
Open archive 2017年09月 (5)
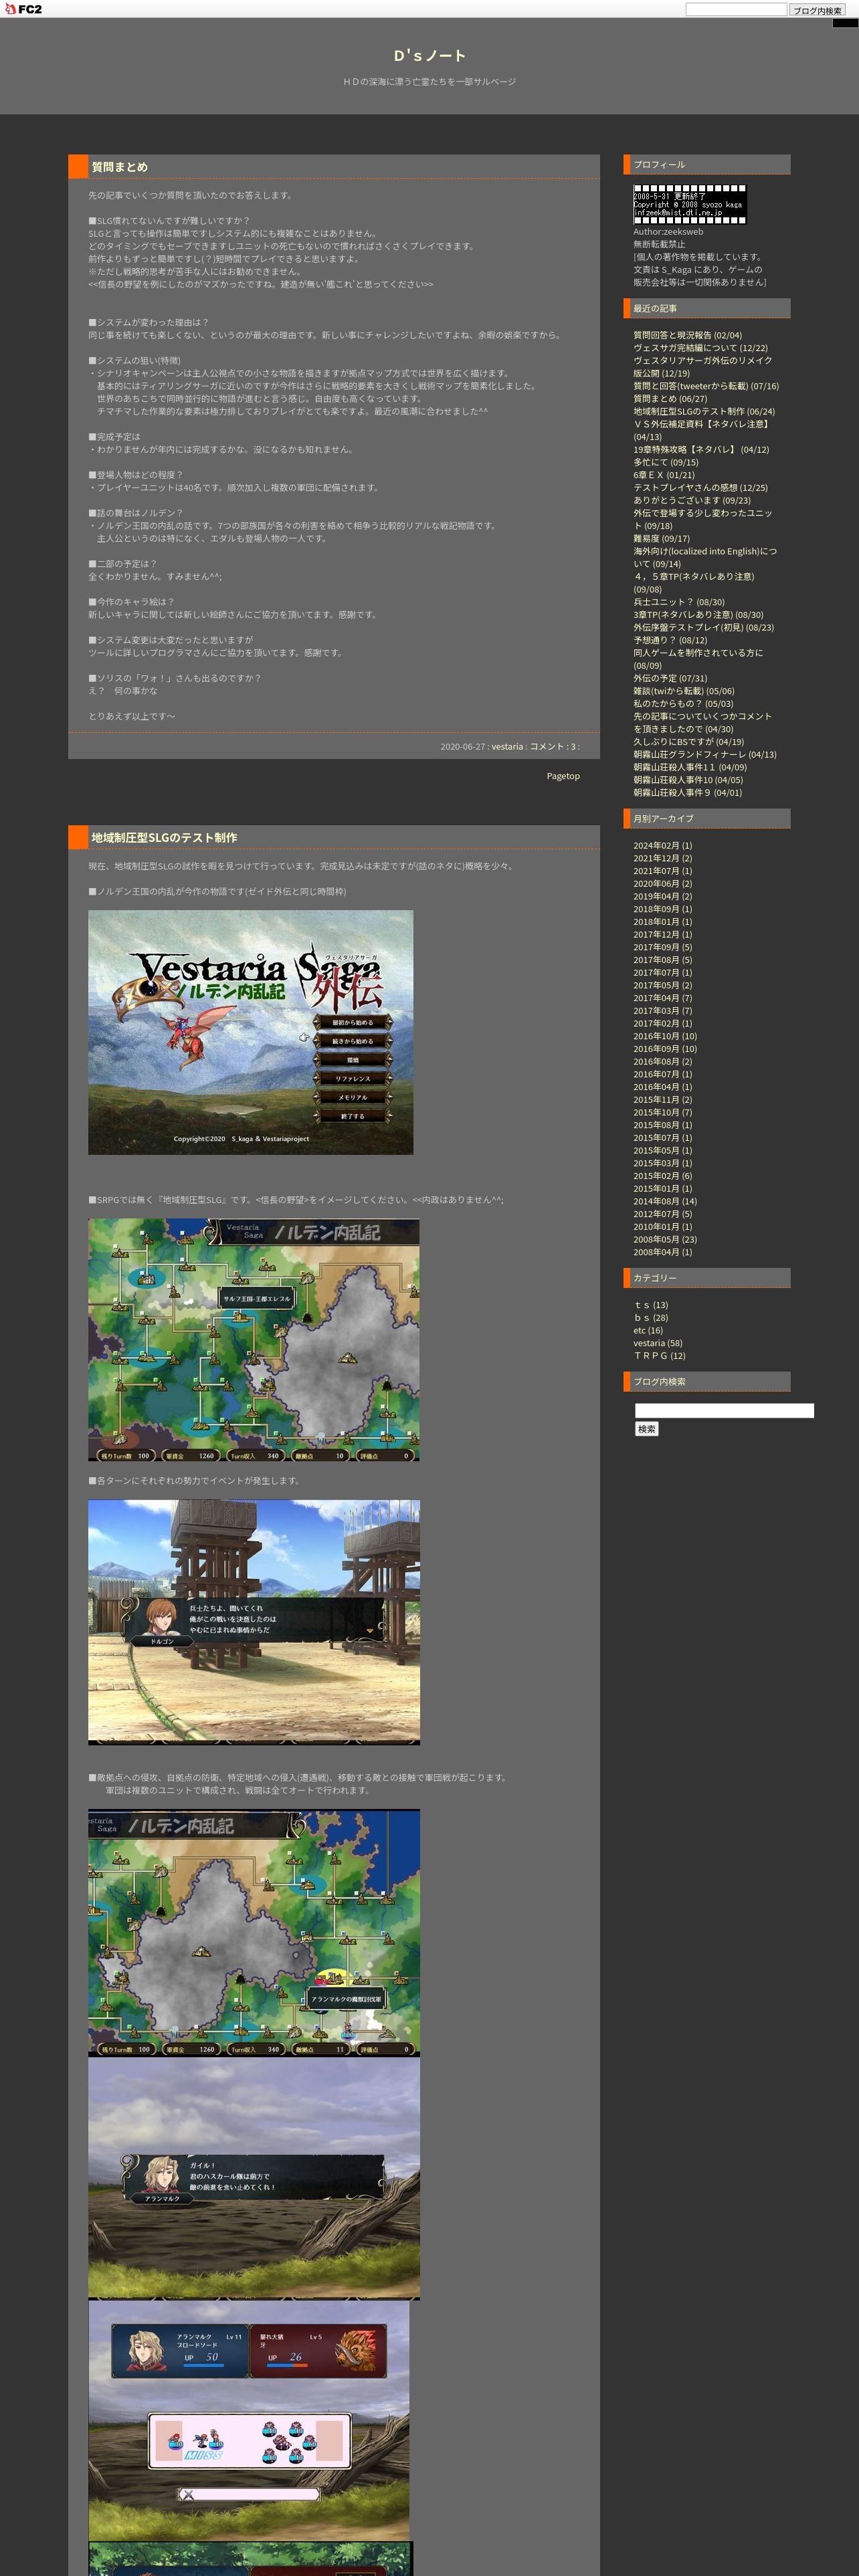[662, 947]
